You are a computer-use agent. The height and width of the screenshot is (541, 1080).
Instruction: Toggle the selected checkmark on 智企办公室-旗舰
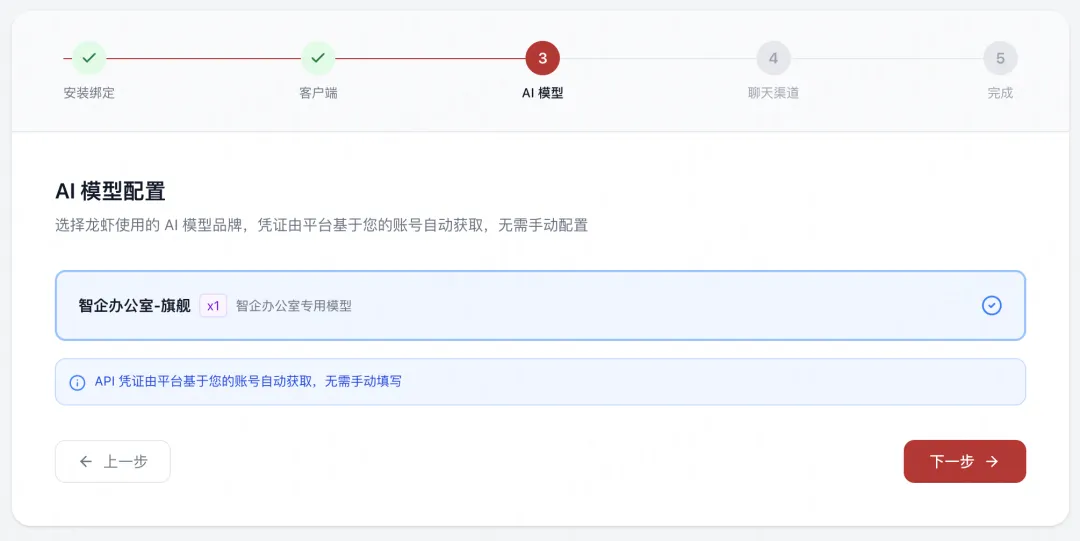coord(991,305)
